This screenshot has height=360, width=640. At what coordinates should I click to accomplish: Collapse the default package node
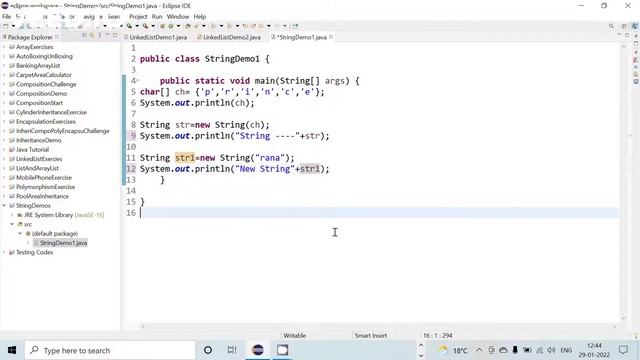(x=20, y=234)
